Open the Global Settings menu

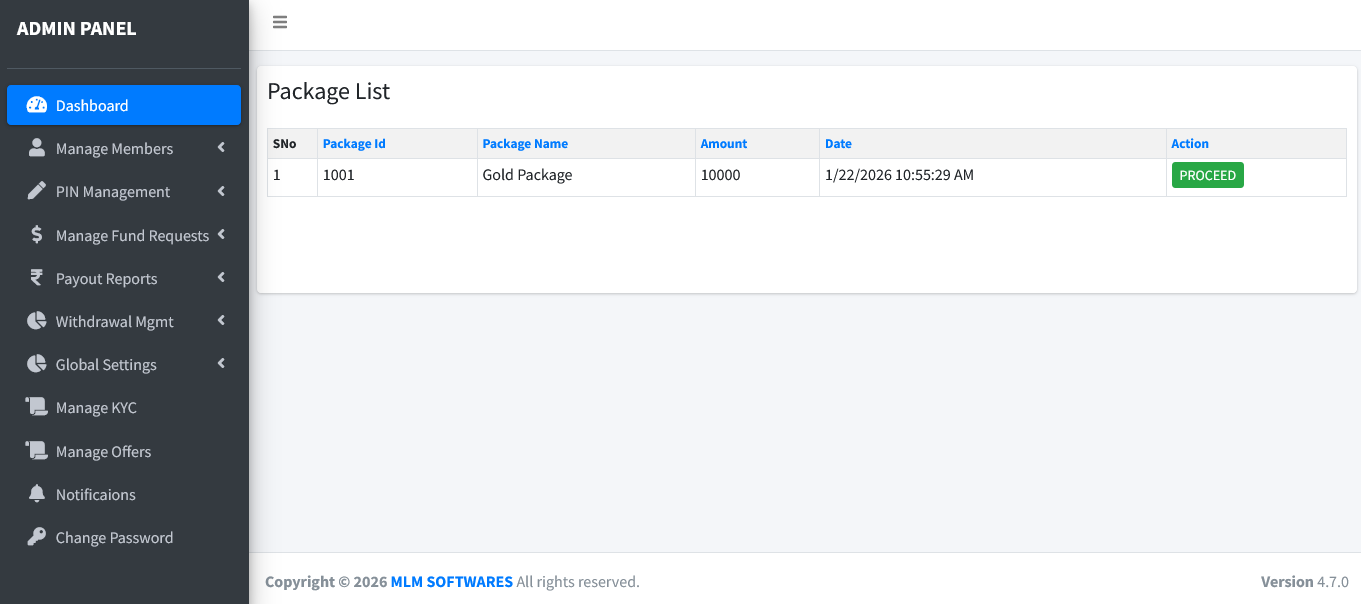point(124,364)
